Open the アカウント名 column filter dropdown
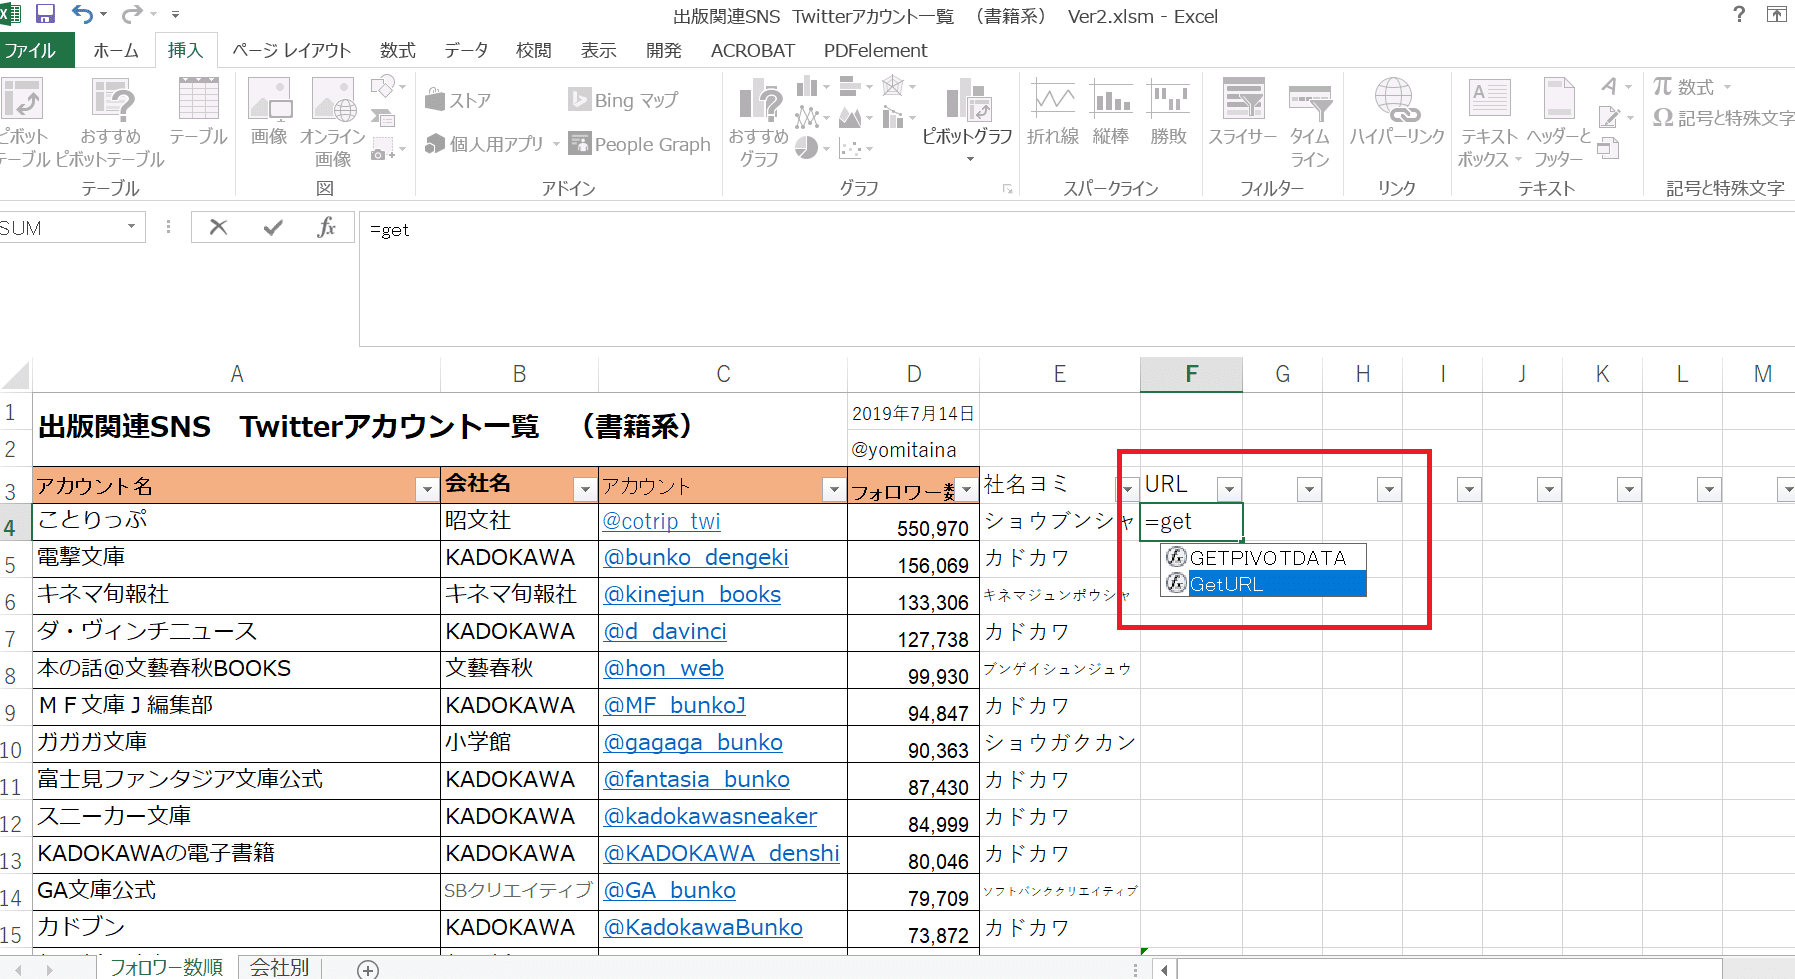 (x=426, y=489)
